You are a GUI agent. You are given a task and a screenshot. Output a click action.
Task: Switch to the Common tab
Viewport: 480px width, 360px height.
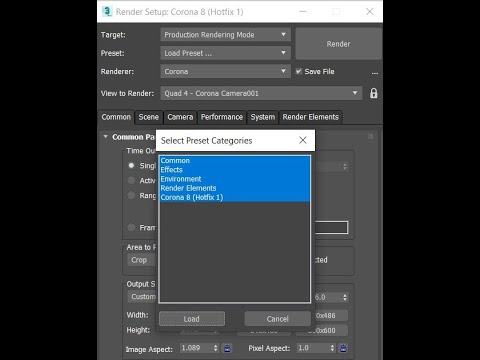[x=116, y=117]
